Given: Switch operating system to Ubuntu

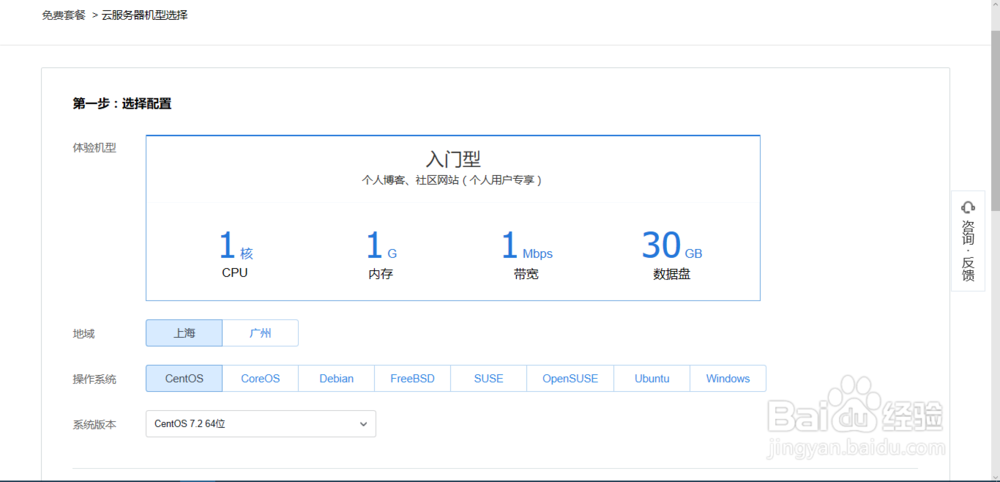Looking at the screenshot, I should 652,379.
